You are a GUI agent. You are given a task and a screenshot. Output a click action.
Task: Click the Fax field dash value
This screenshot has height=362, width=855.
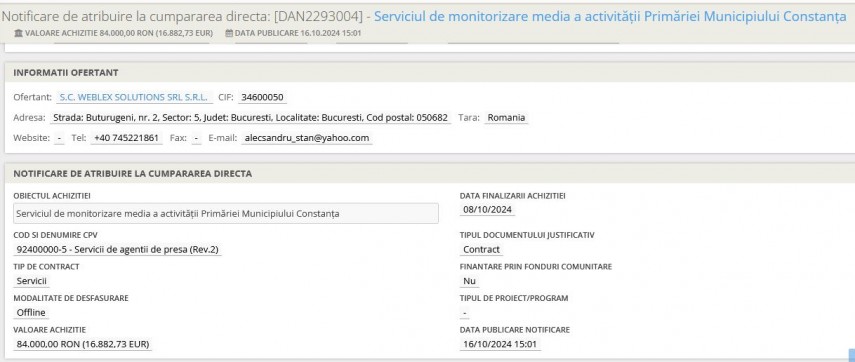pos(197,138)
